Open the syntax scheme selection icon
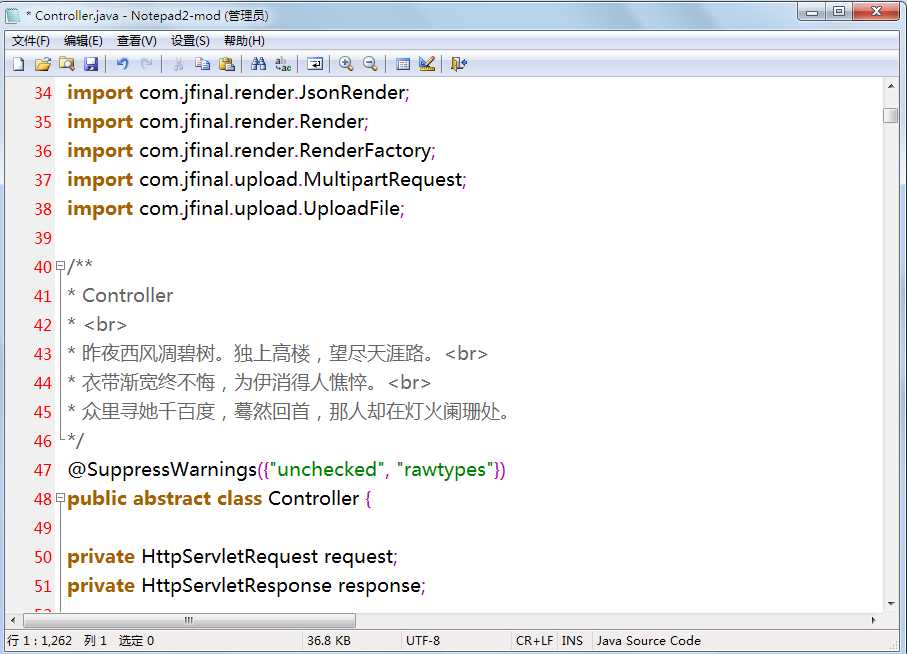The image size is (907, 654). click(403, 64)
